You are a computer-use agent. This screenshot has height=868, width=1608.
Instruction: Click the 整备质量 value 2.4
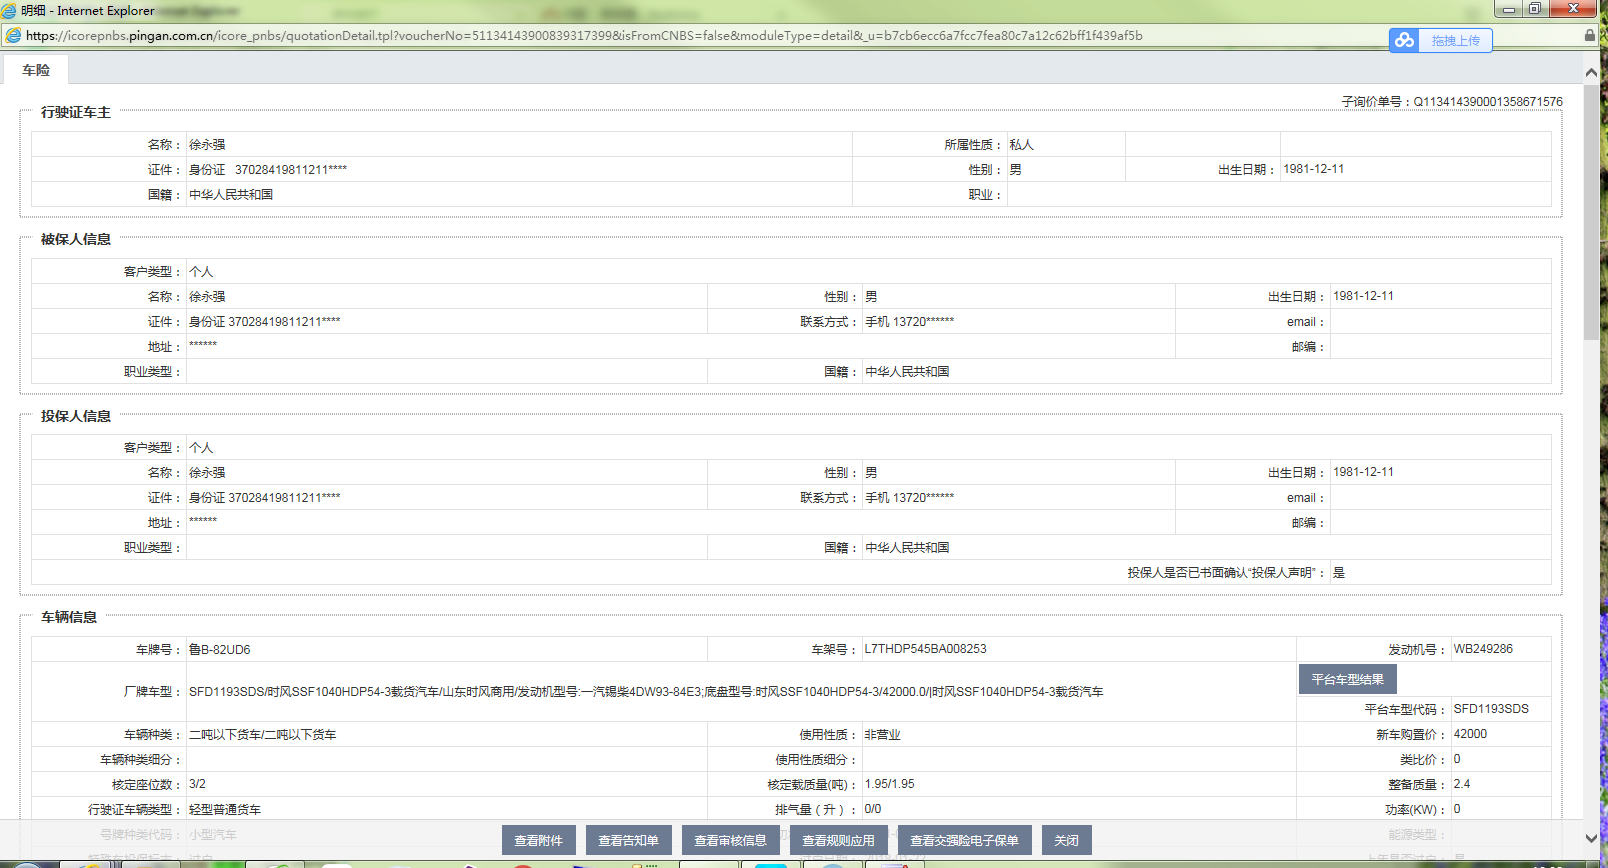click(x=1462, y=784)
